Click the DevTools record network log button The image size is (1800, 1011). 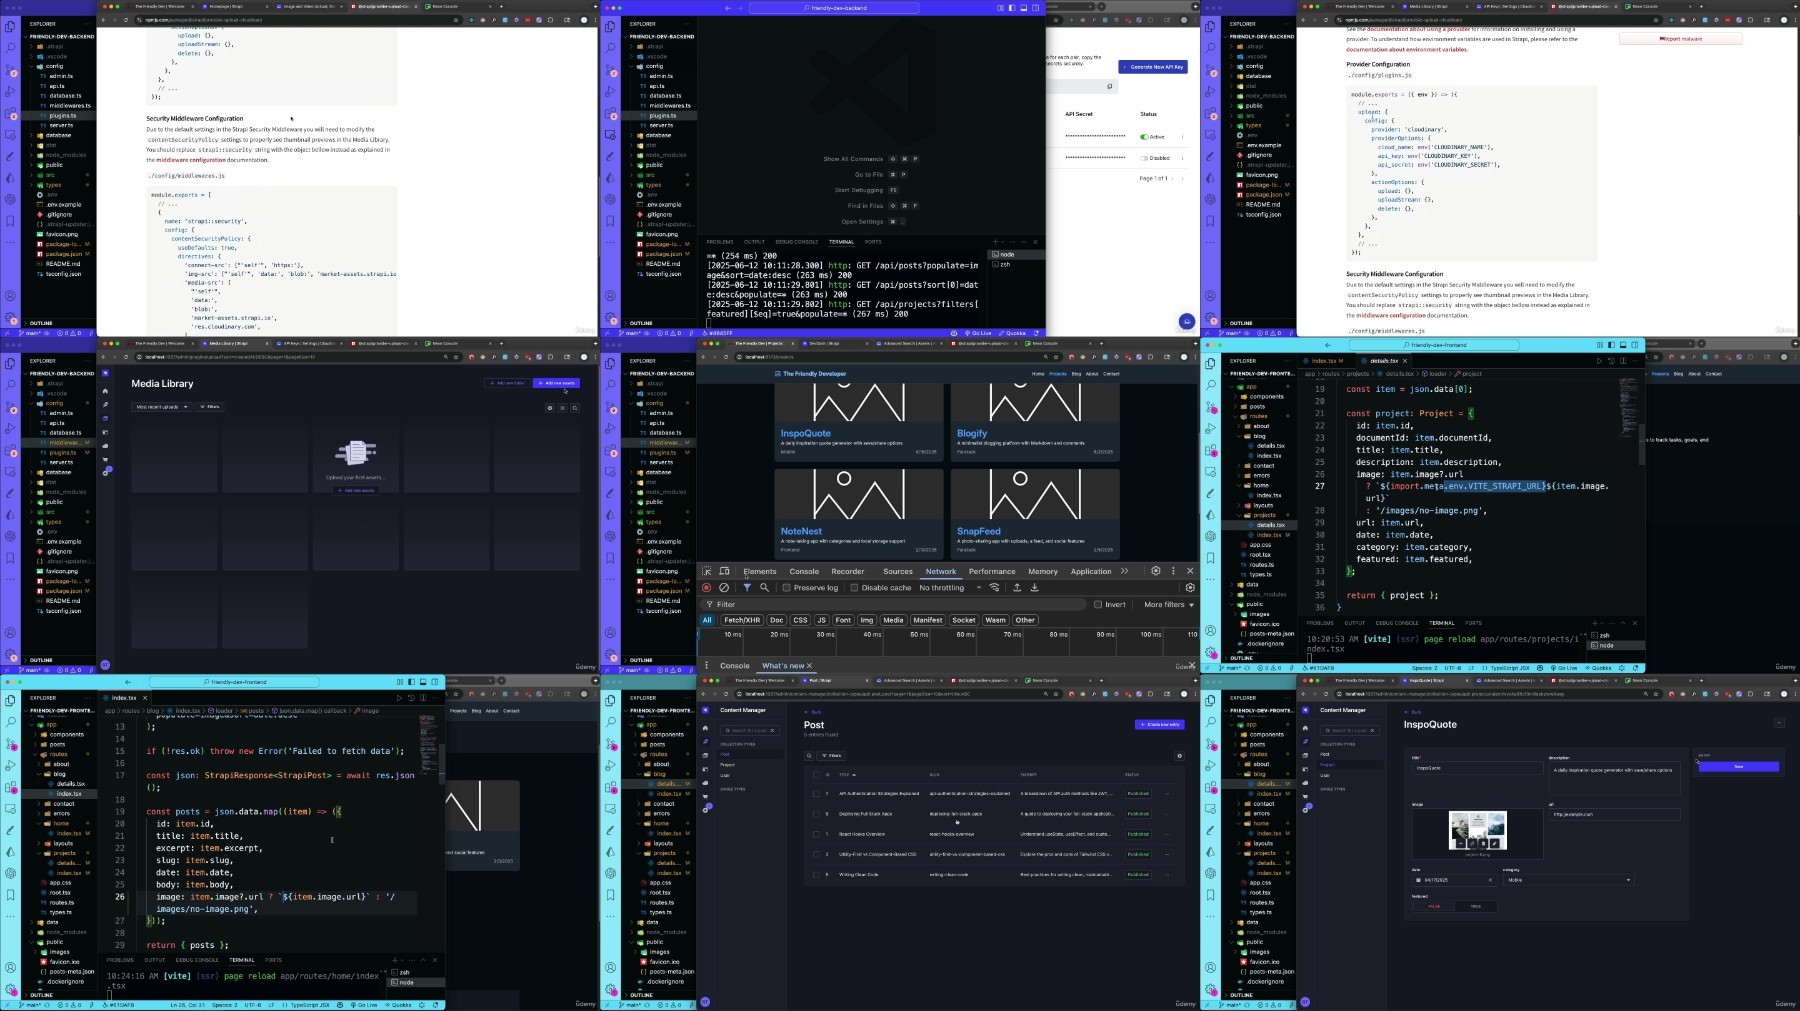click(707, 588)
